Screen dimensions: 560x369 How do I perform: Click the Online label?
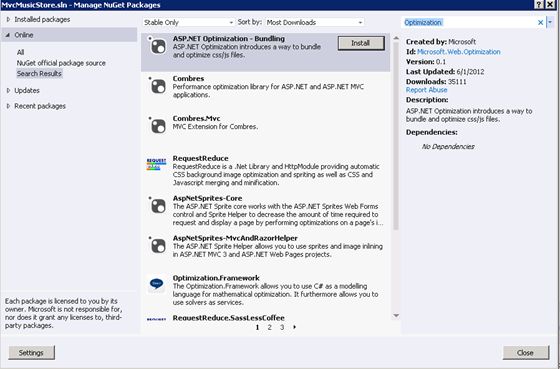pyautogui.click(x=24, y=35)
